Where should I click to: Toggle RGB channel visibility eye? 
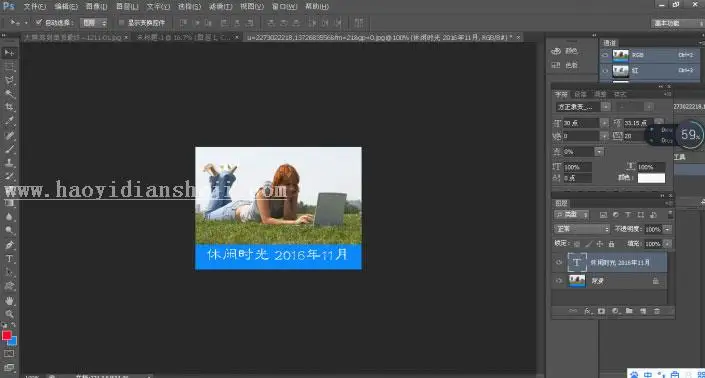point(605,55)
